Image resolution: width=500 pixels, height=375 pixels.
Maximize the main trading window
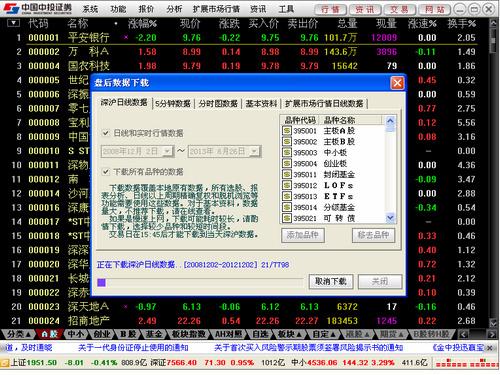click(474, 9)
